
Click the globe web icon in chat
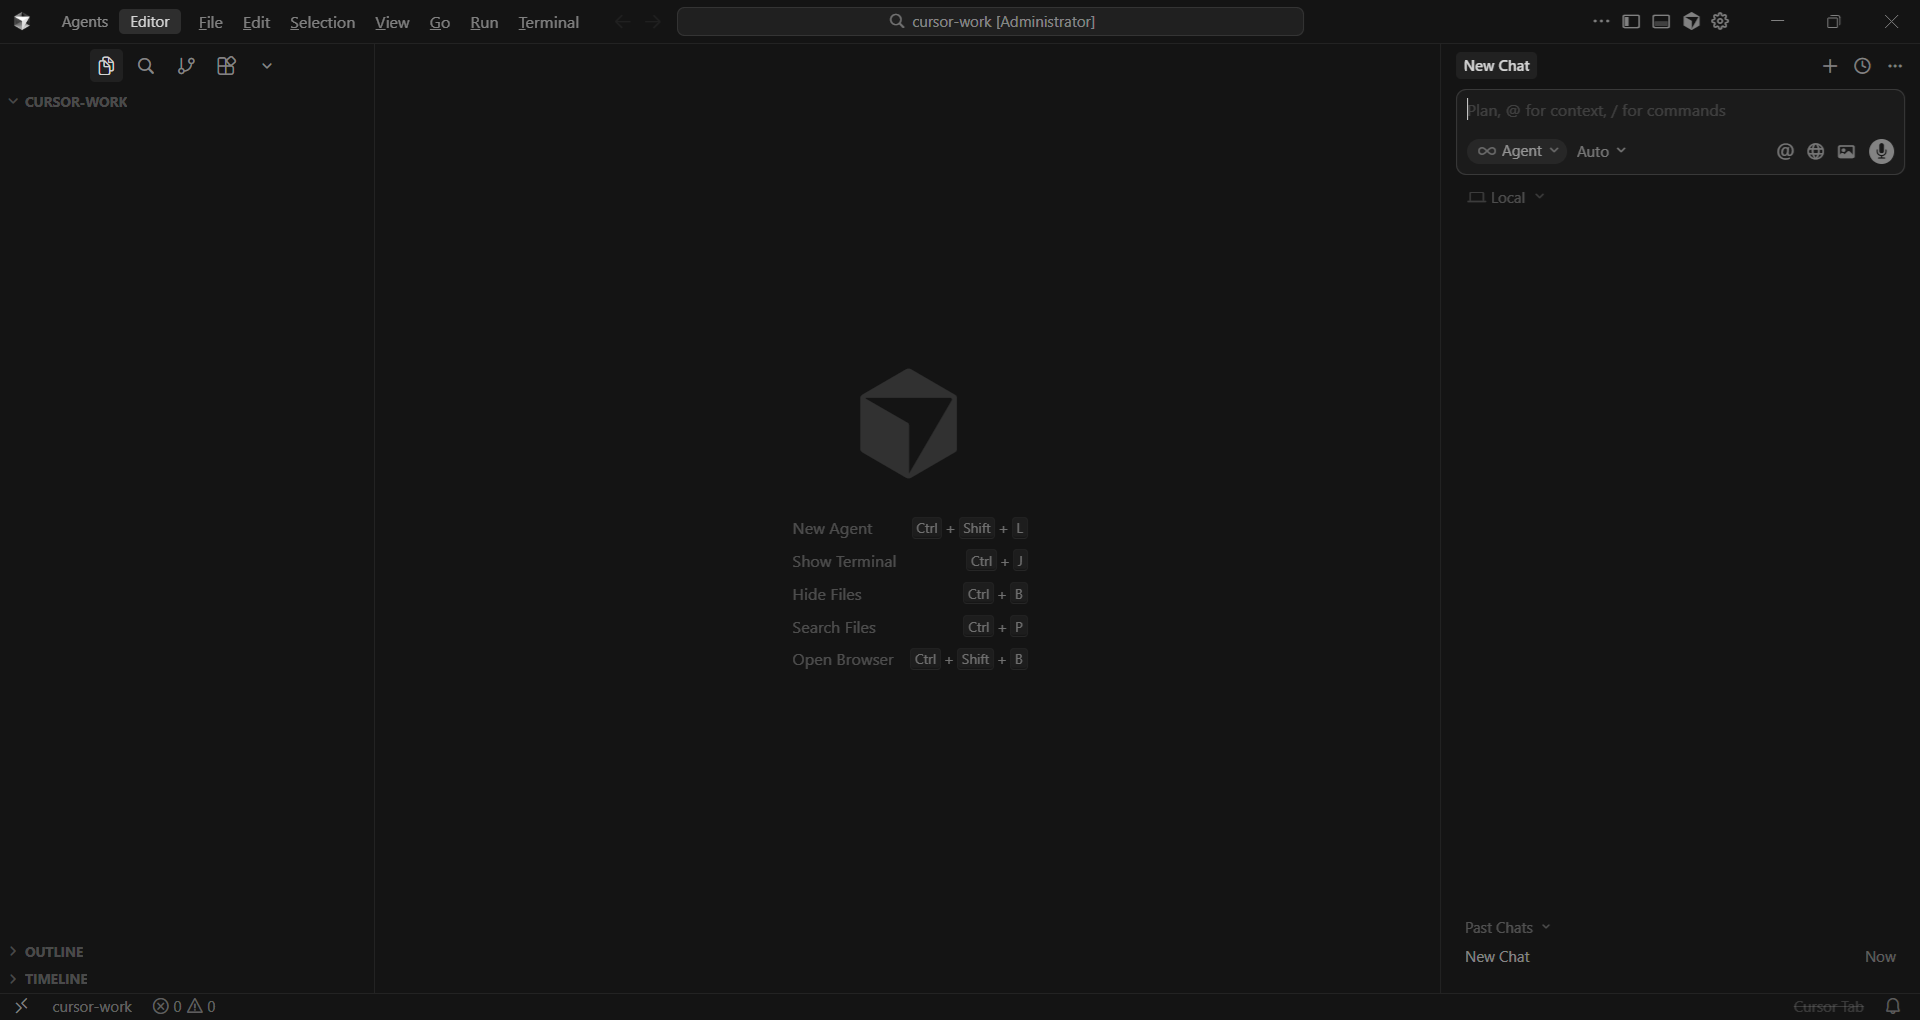[1816, 152]
